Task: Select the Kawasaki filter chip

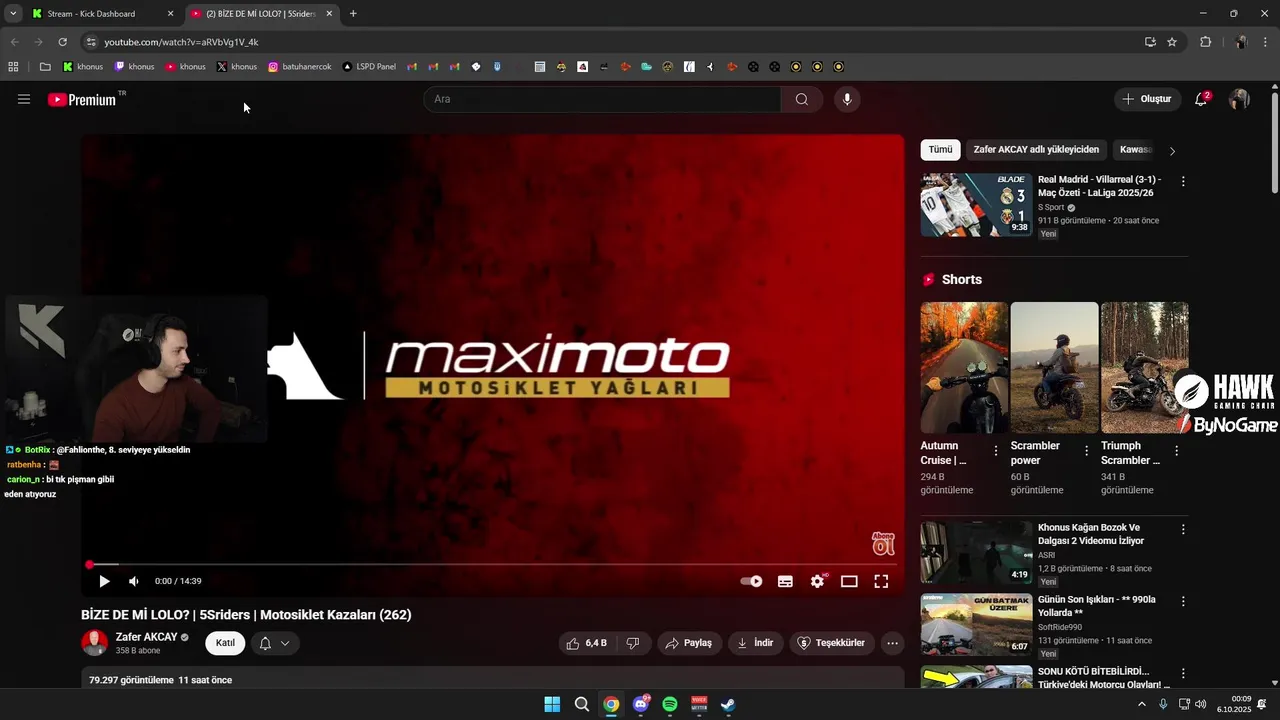Action: pyautogui.click(x=1136, y=150)
